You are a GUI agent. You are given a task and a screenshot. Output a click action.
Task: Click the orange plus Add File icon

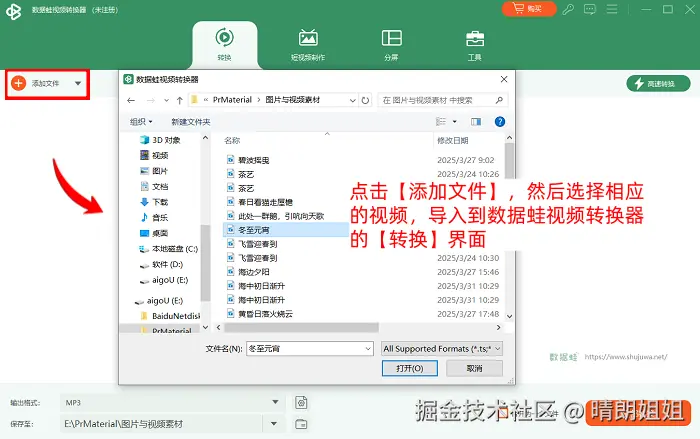tap(18, 83)
